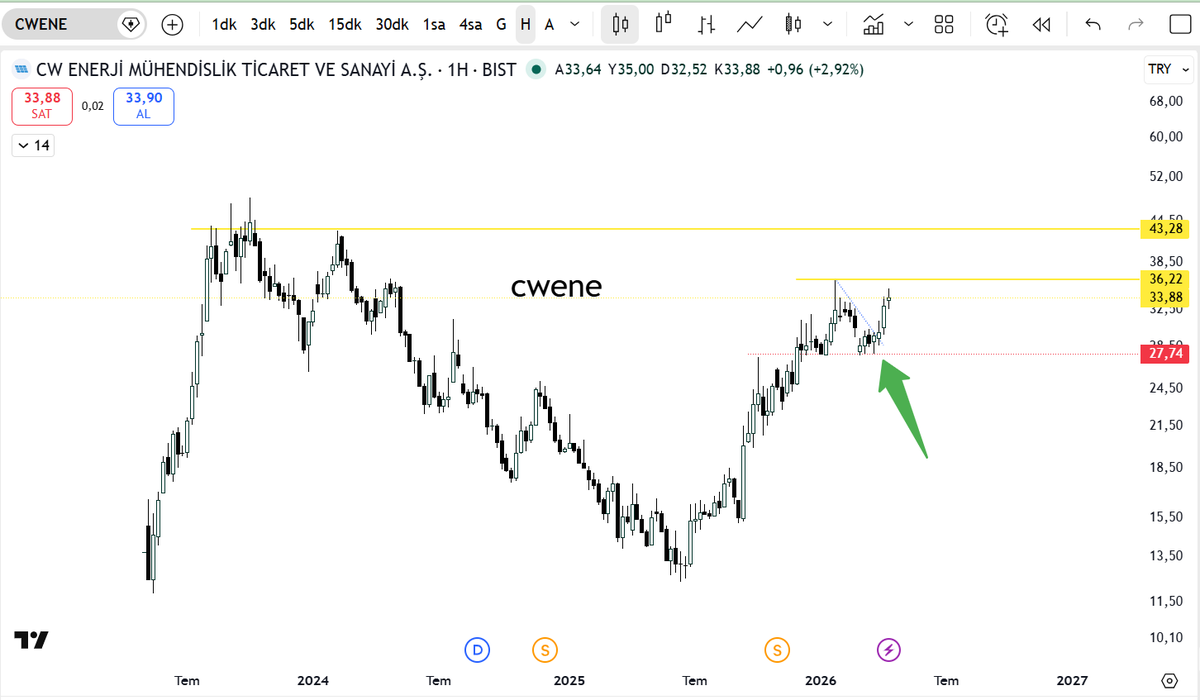
Task: Click the plus icon to compare symbols
Action: click(x=172, y=24)
